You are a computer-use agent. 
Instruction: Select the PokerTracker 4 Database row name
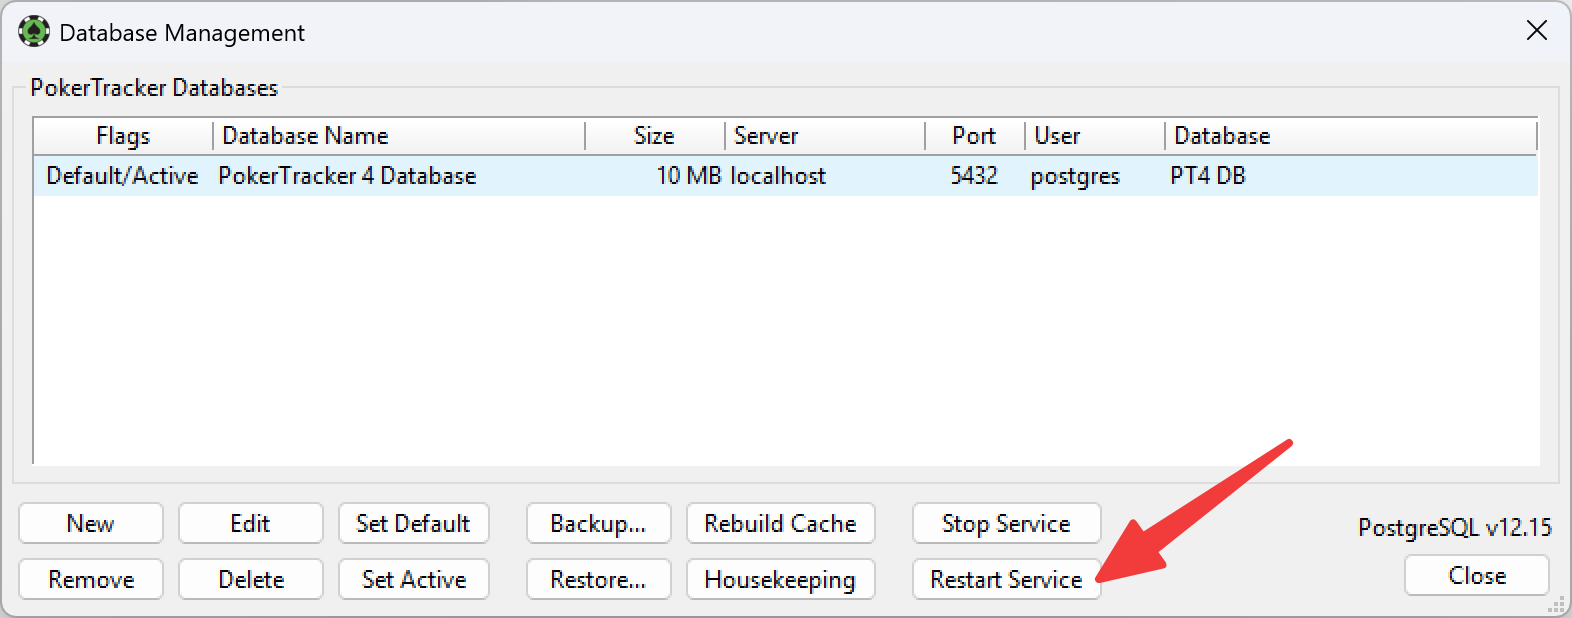[347, 176]
